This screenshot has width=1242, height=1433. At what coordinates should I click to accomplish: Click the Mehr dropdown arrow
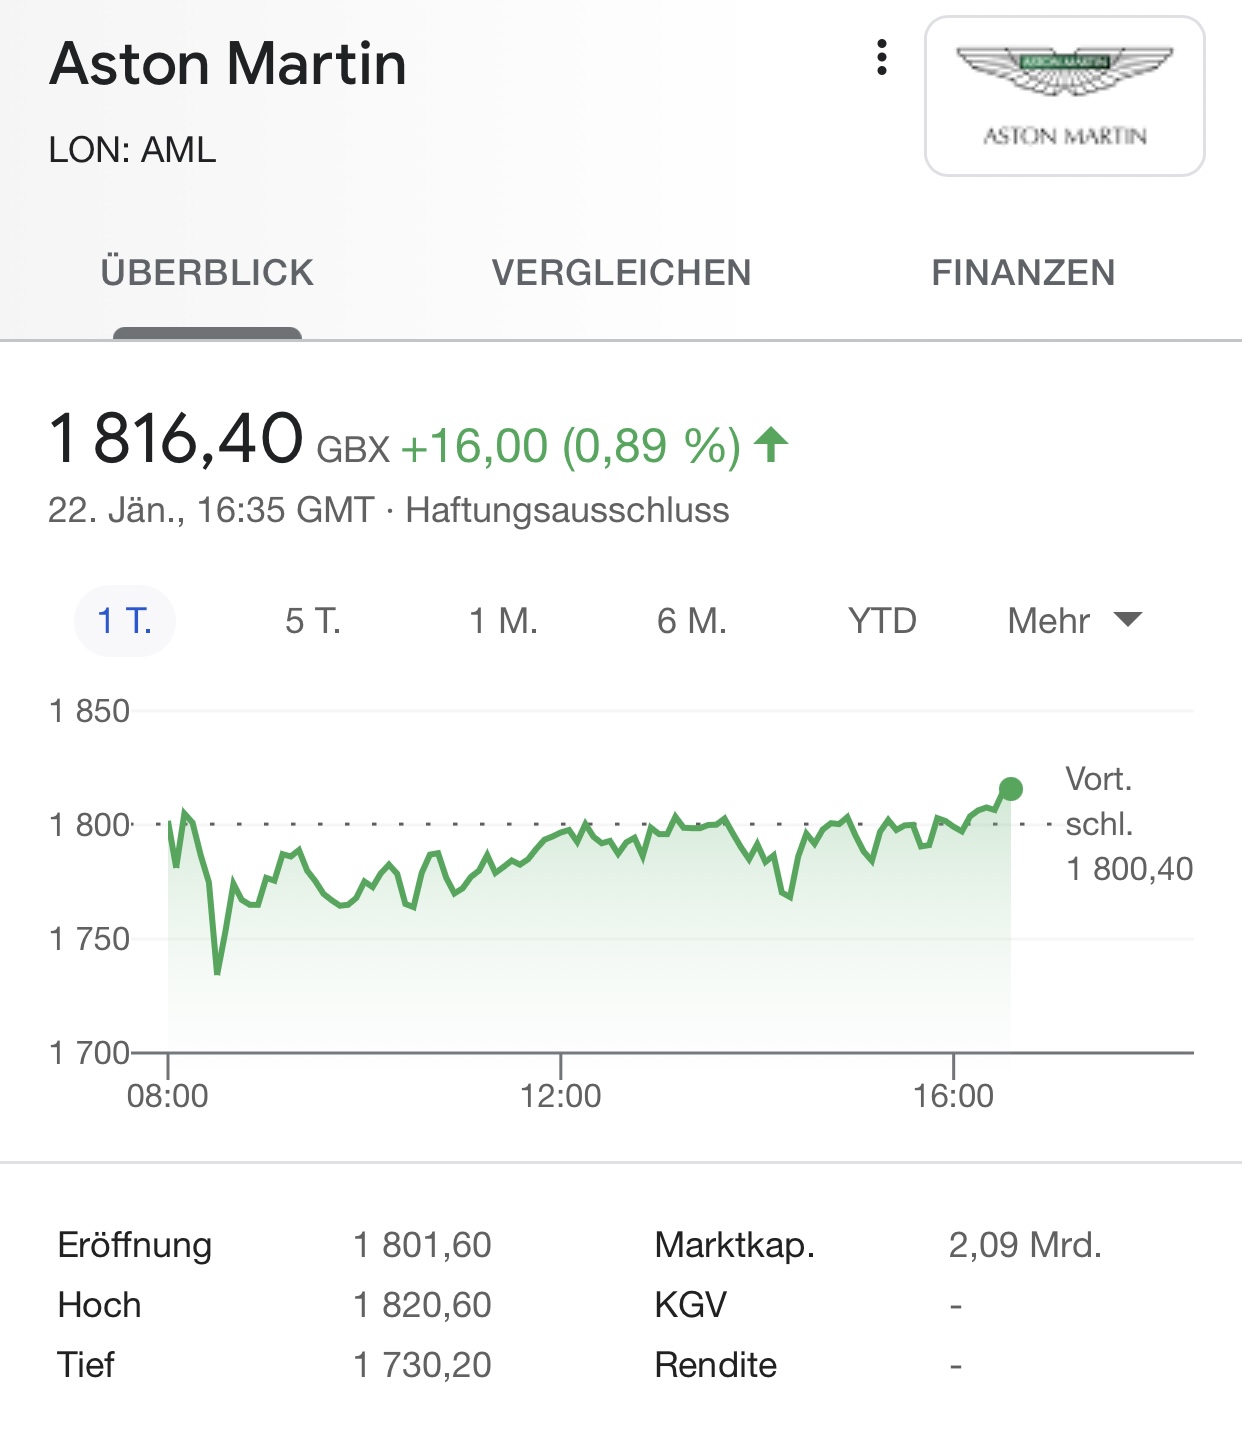coord(1128,620)
